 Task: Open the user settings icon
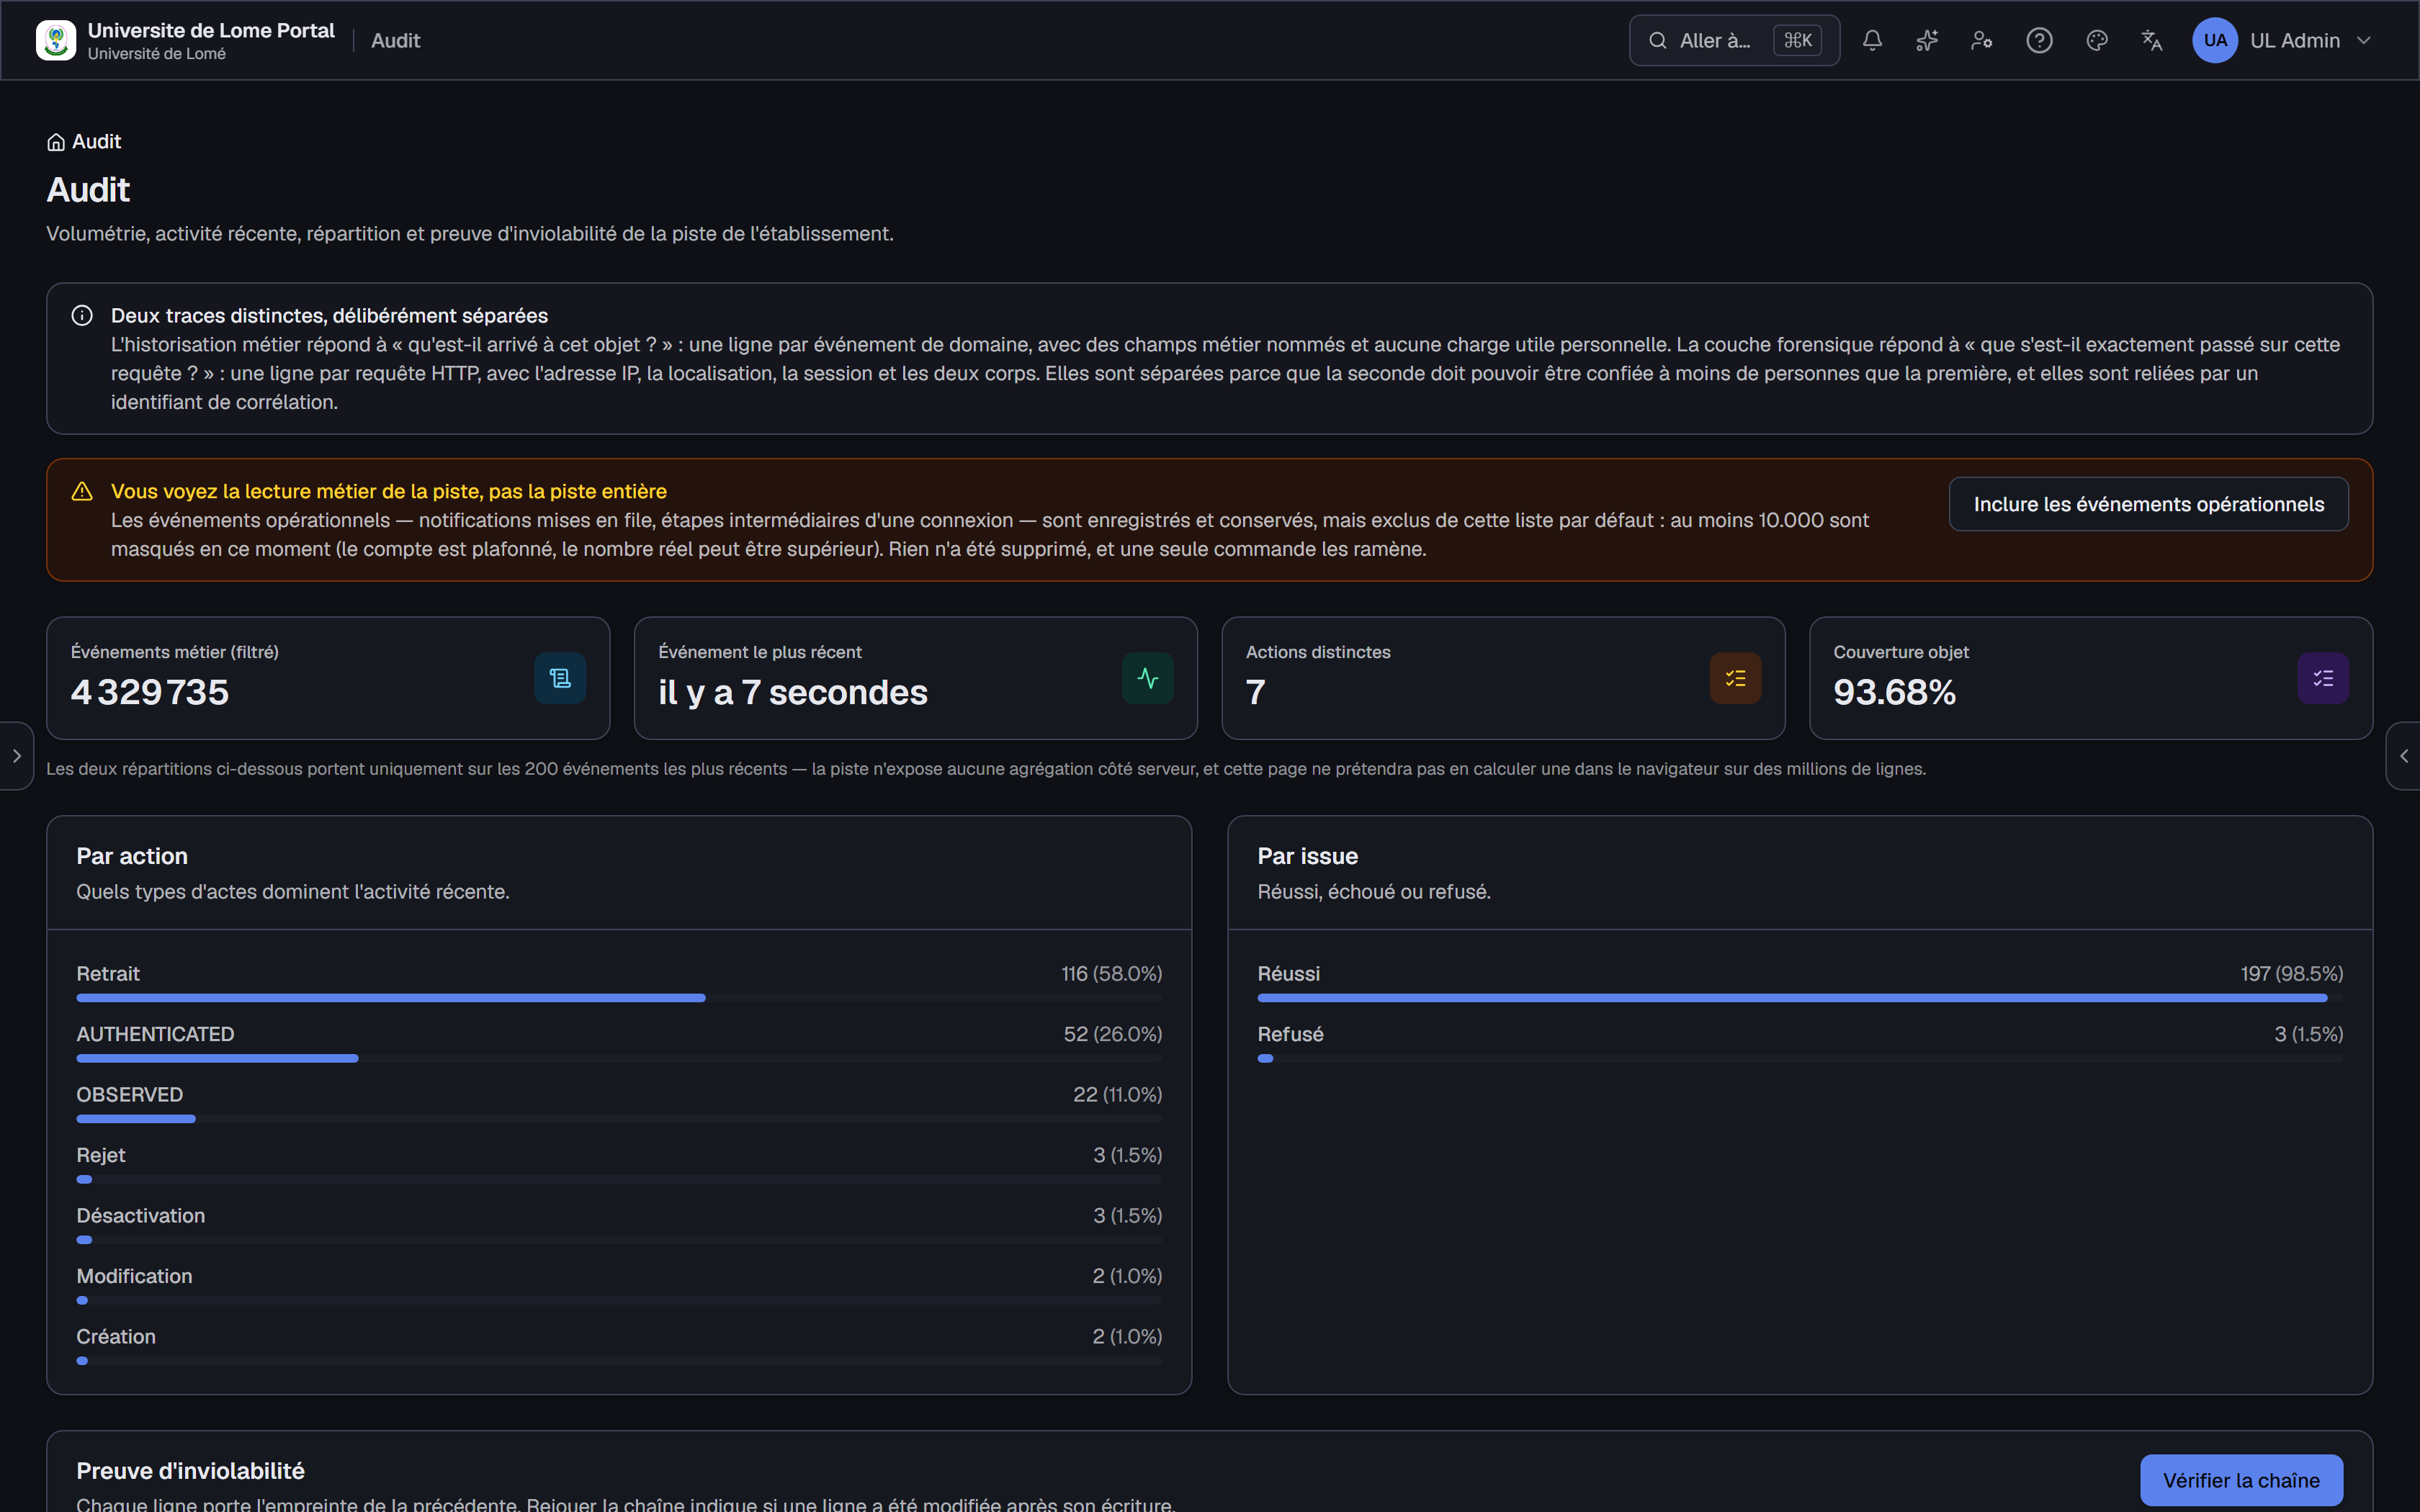[x=1982, y=40]
